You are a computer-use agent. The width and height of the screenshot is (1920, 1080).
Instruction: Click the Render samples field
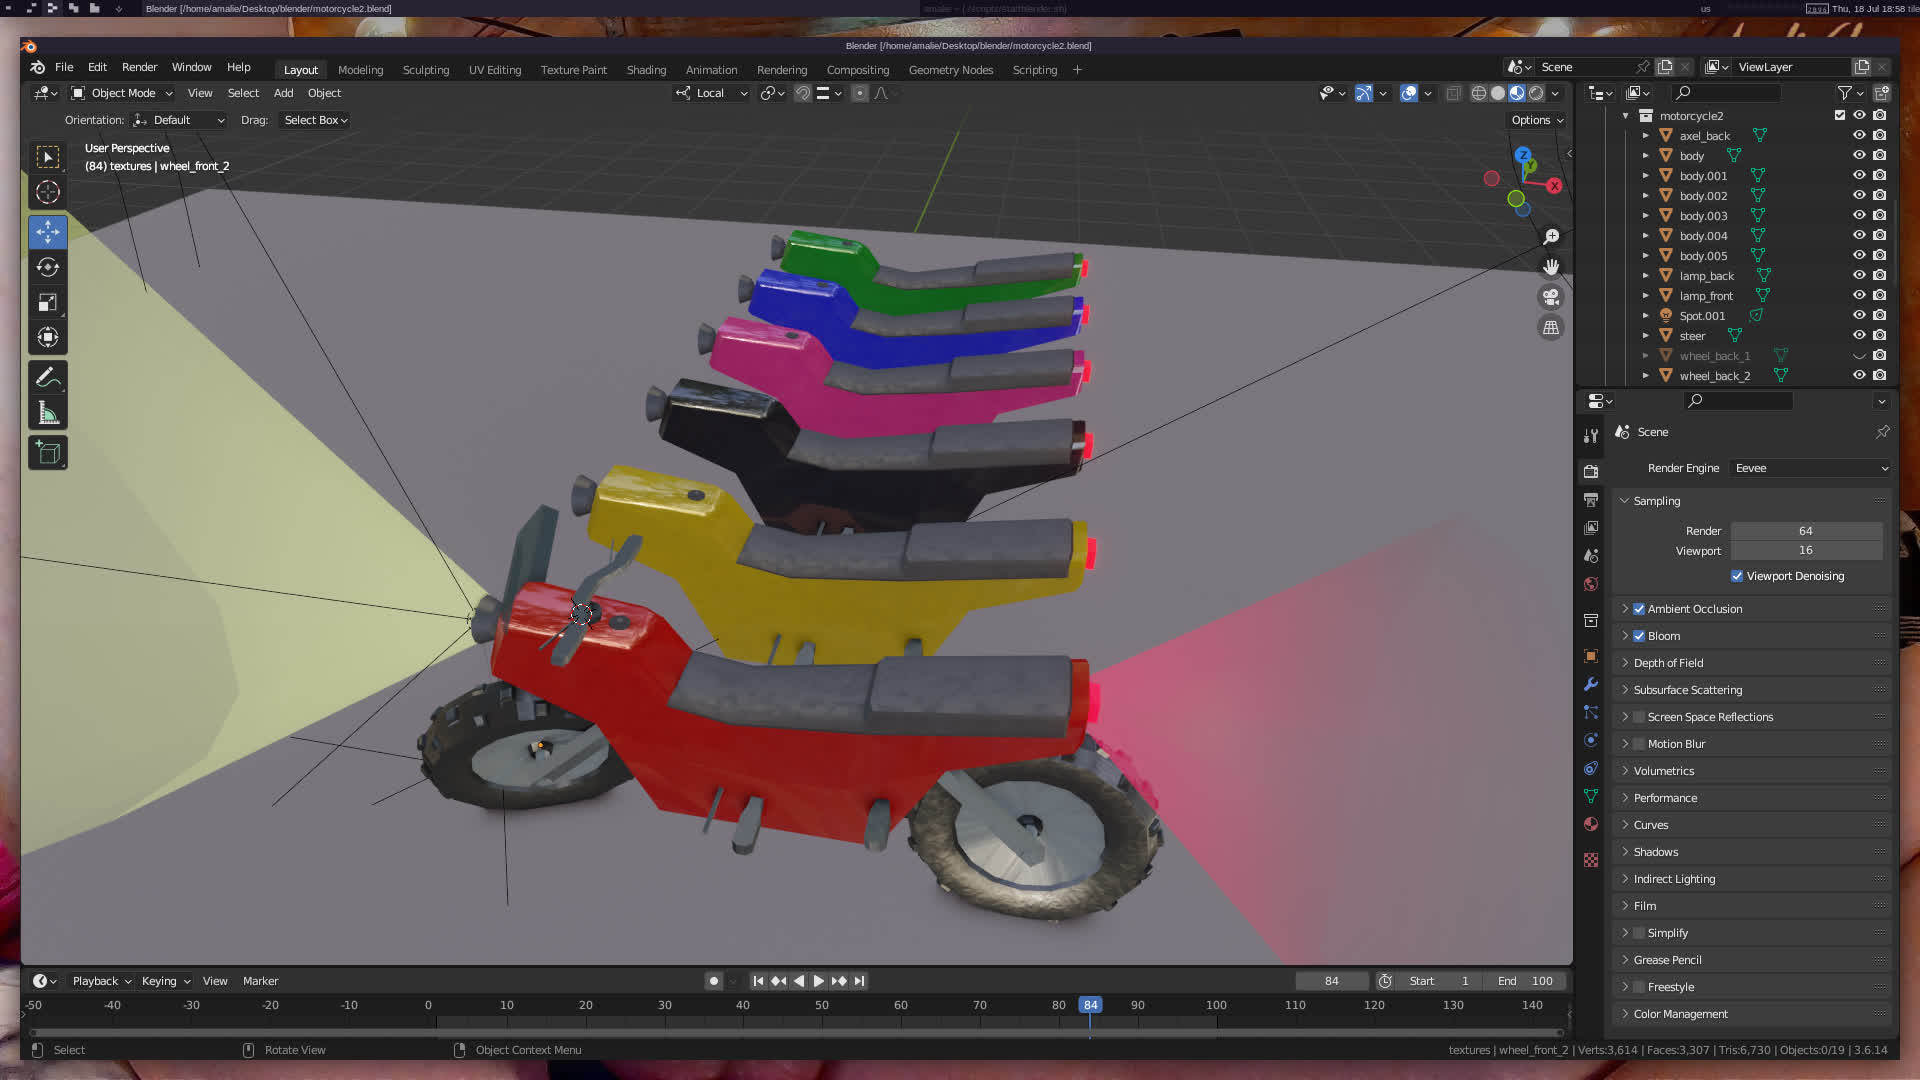click(1805, 531)
